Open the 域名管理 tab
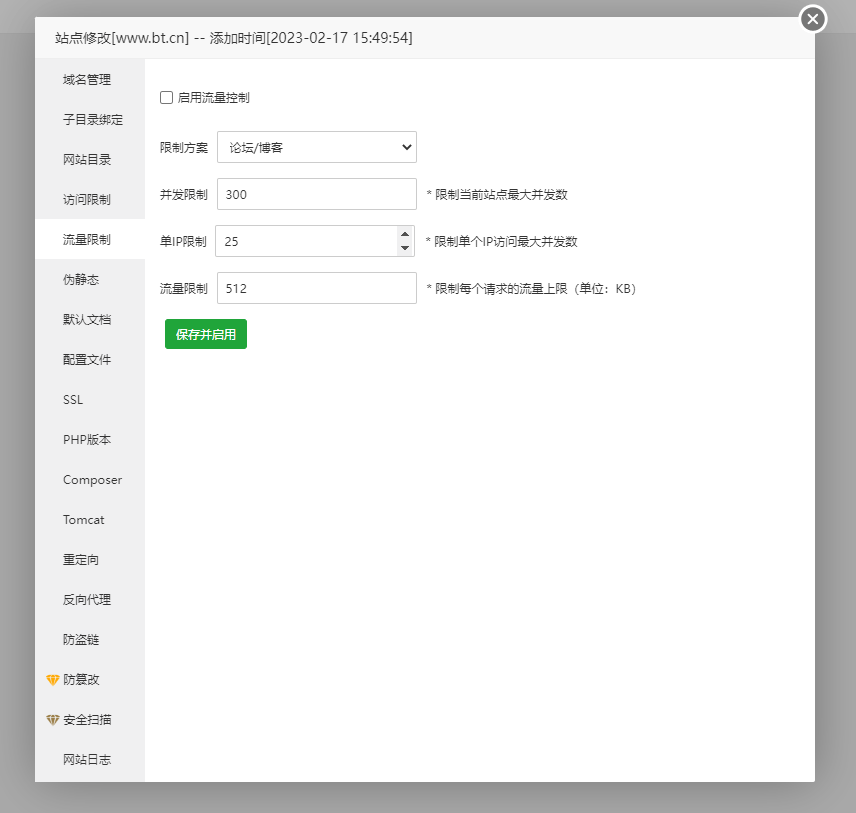 coord(87,80)
